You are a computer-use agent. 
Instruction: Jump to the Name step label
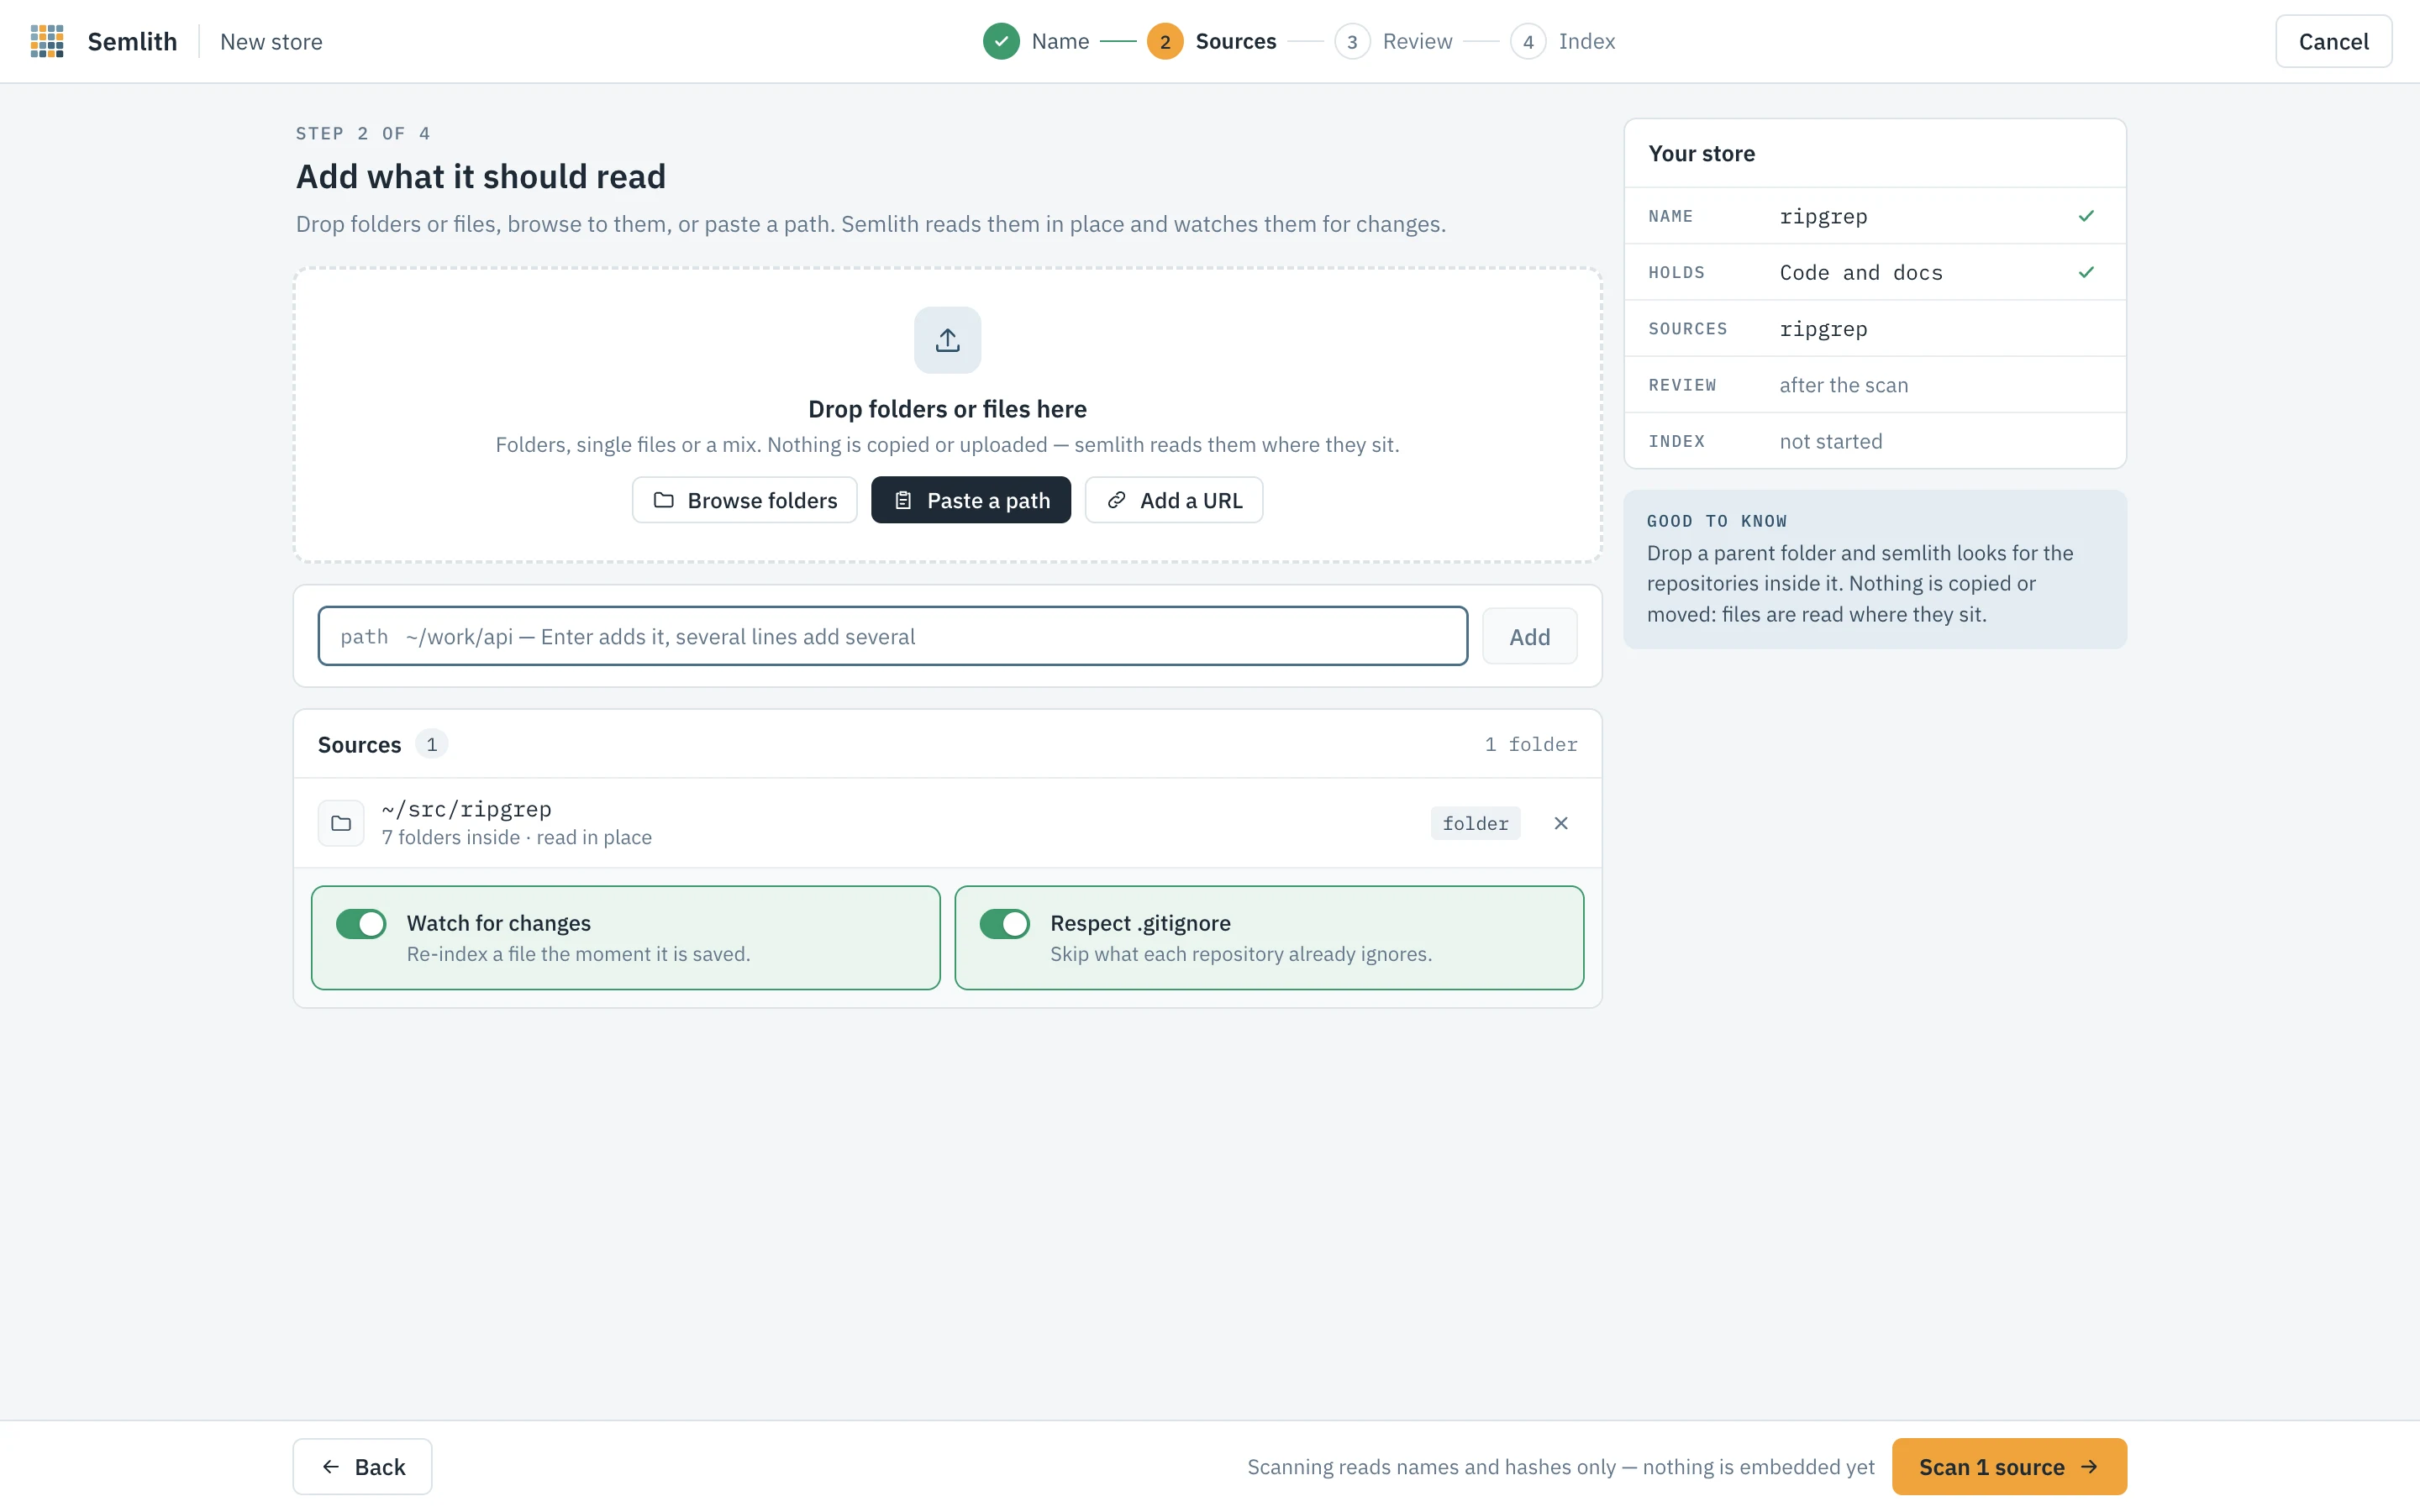pyautogui.click(x=1060, y=41)
